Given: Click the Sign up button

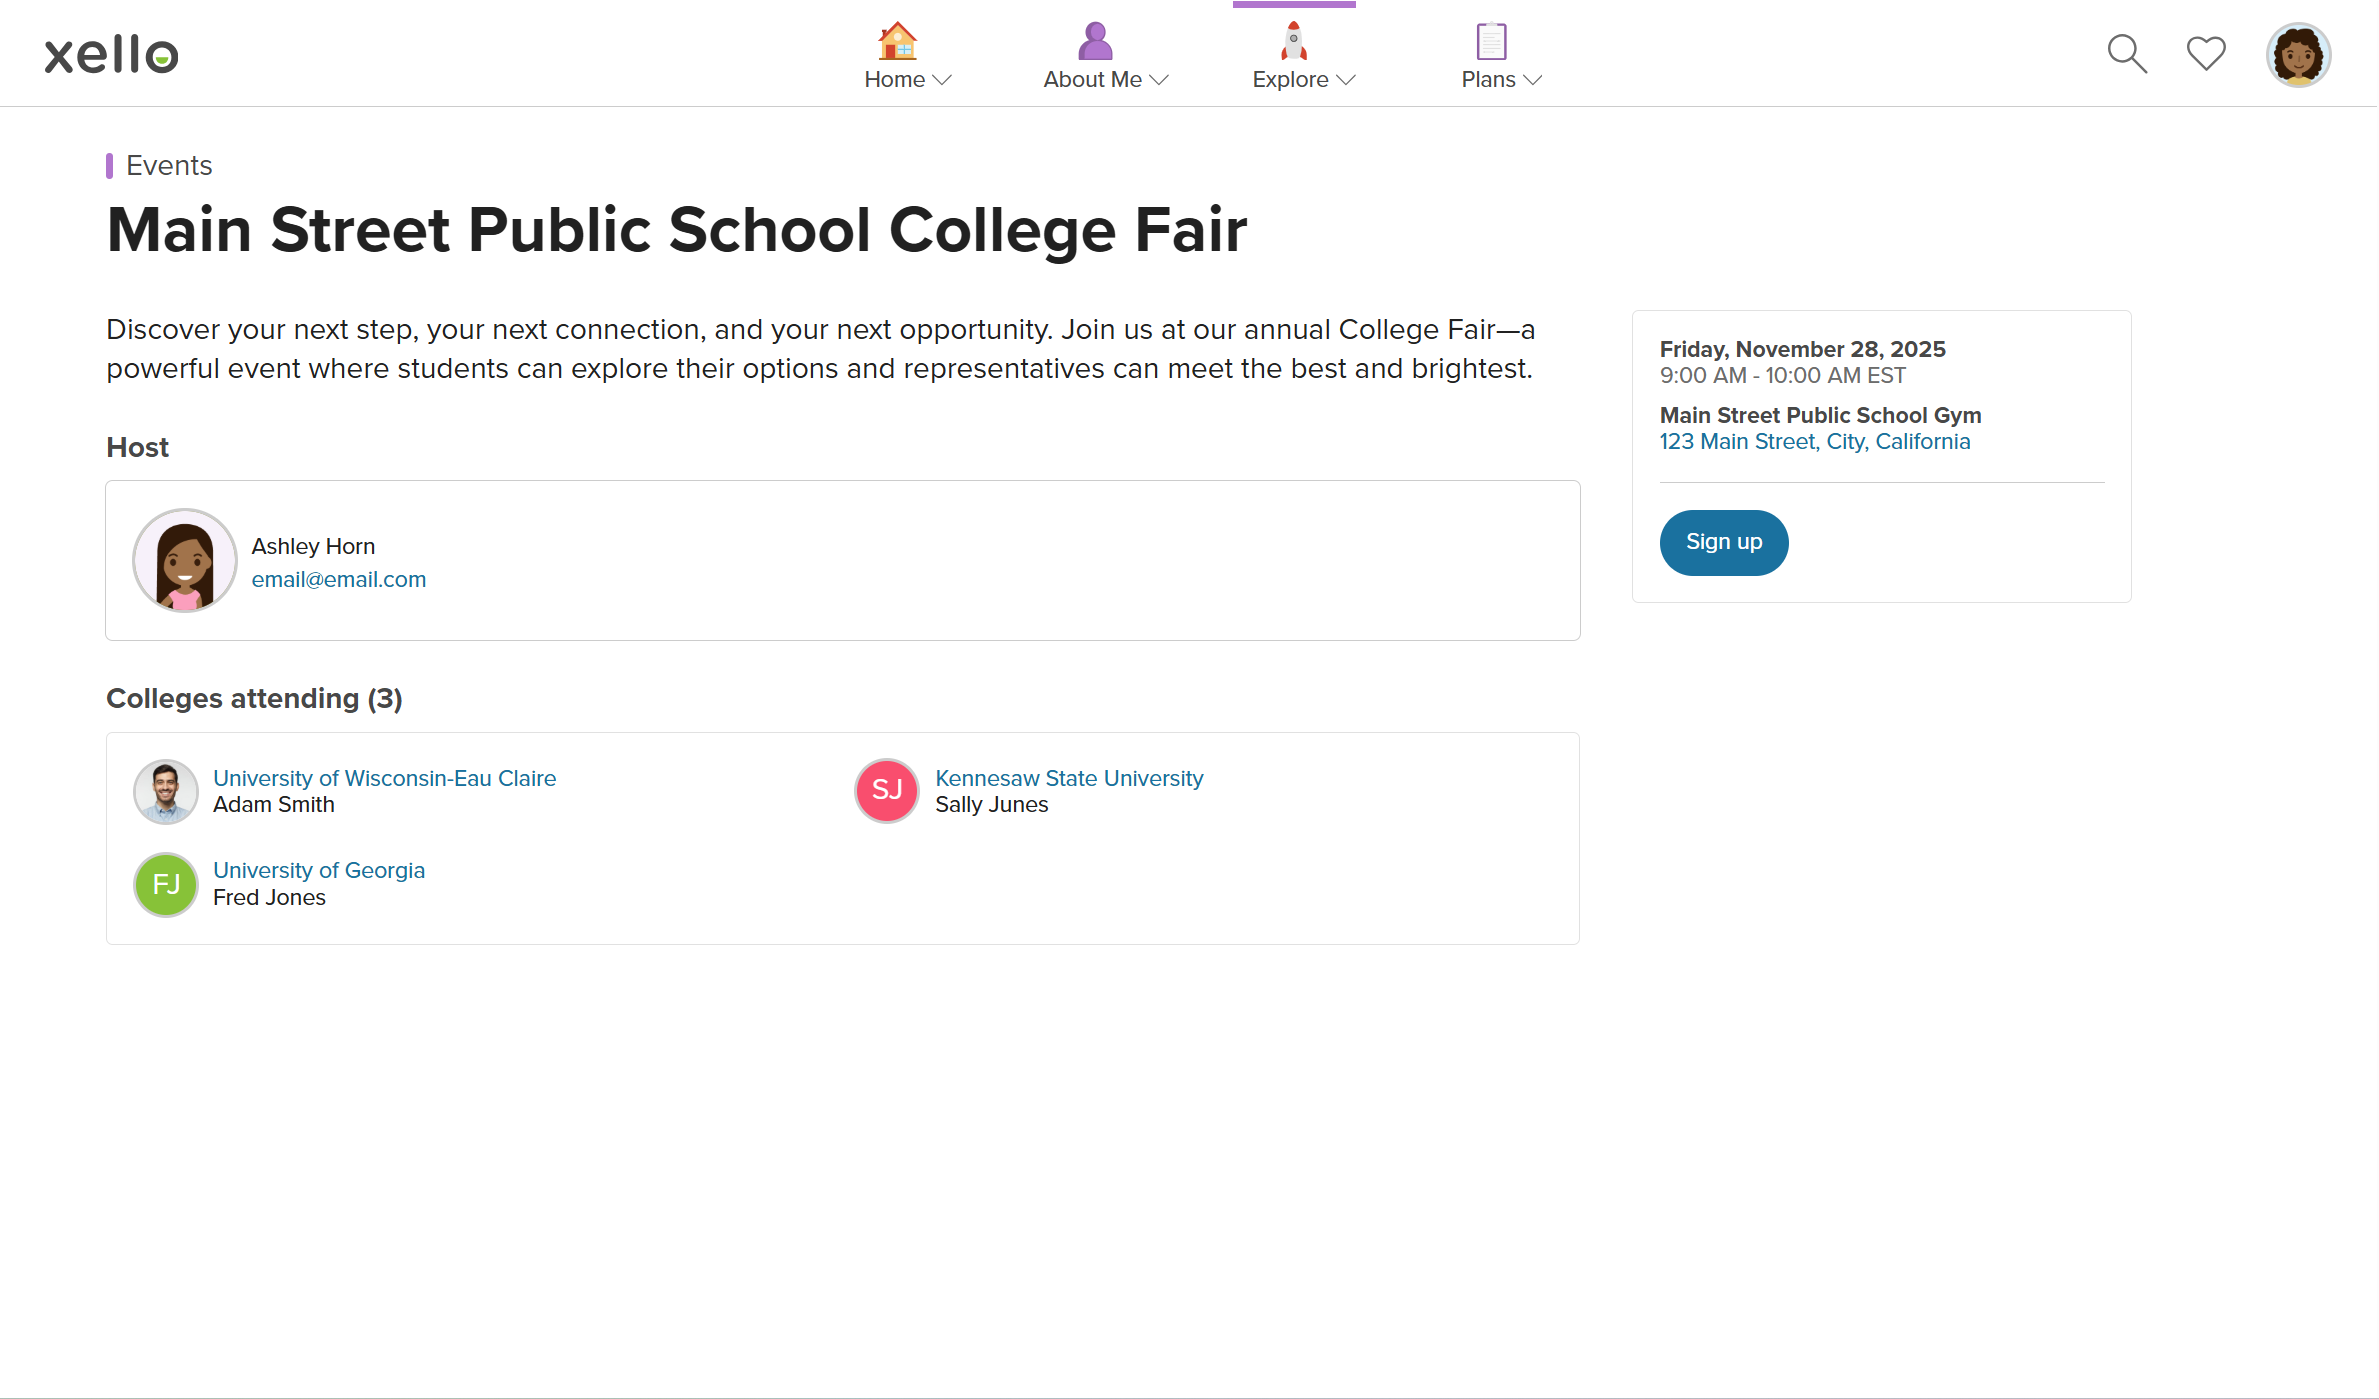Looking at the screenshot, I should tap(1723, 542).
